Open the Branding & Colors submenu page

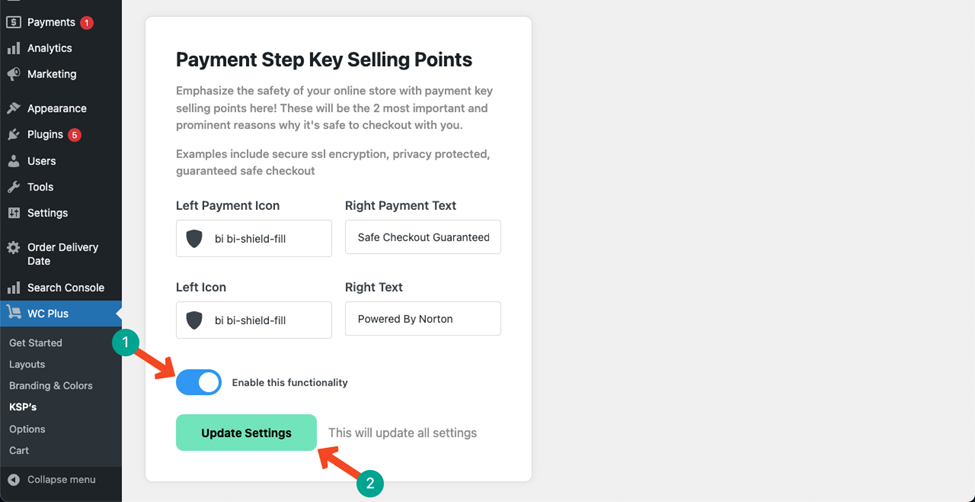click(x=51, y=386)
